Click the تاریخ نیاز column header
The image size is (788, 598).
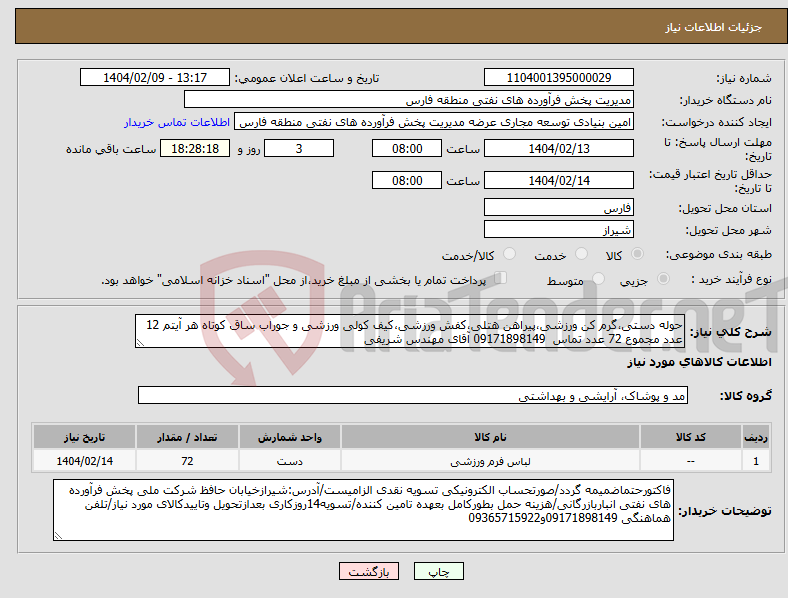pos(84,437)
